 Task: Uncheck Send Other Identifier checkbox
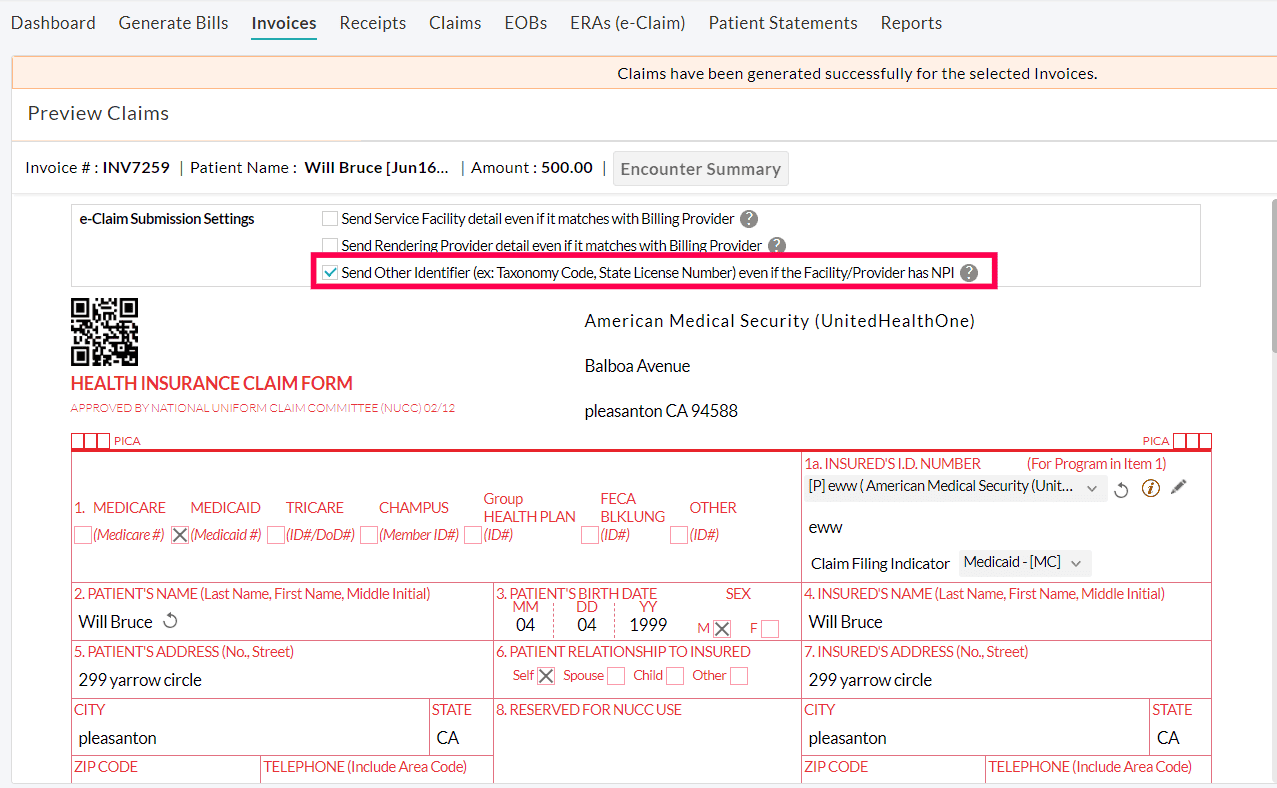(x=330, y=273)
